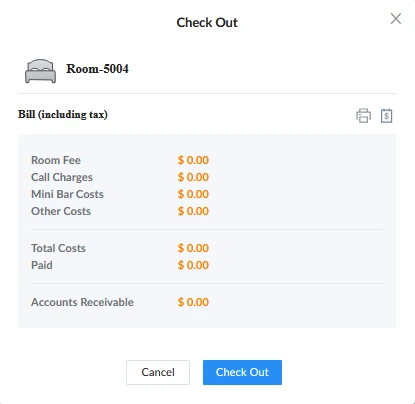This screenshot has width=415, height=404.
Task: Click the Accounts Receivable label
Action: 82,302
